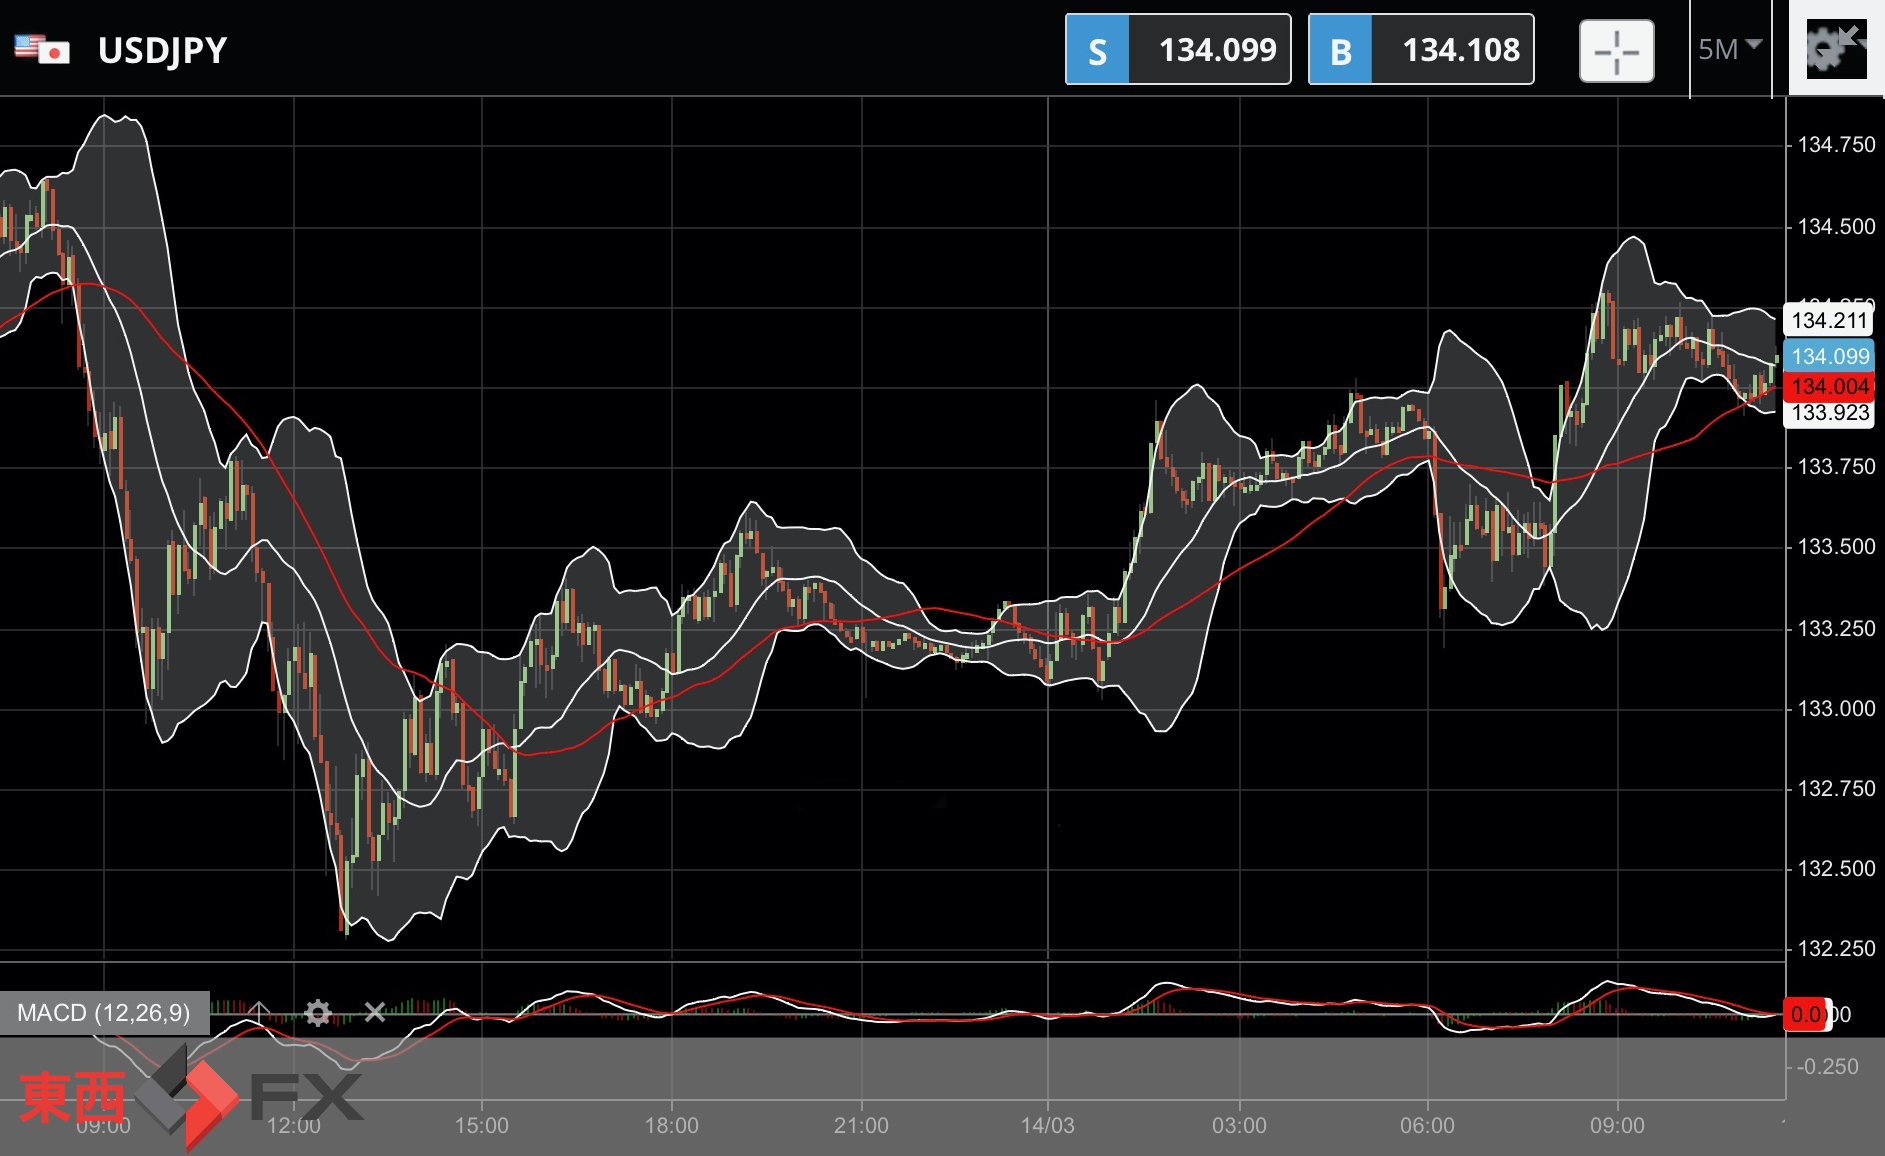Click the MACD (12,26,9) label
This screenshot has width=1885, height=1156.
104,1013
